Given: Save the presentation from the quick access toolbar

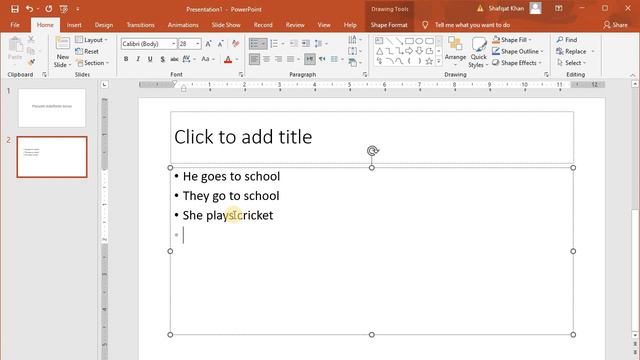Looking at the screenshot, I should tap(15, 9).
